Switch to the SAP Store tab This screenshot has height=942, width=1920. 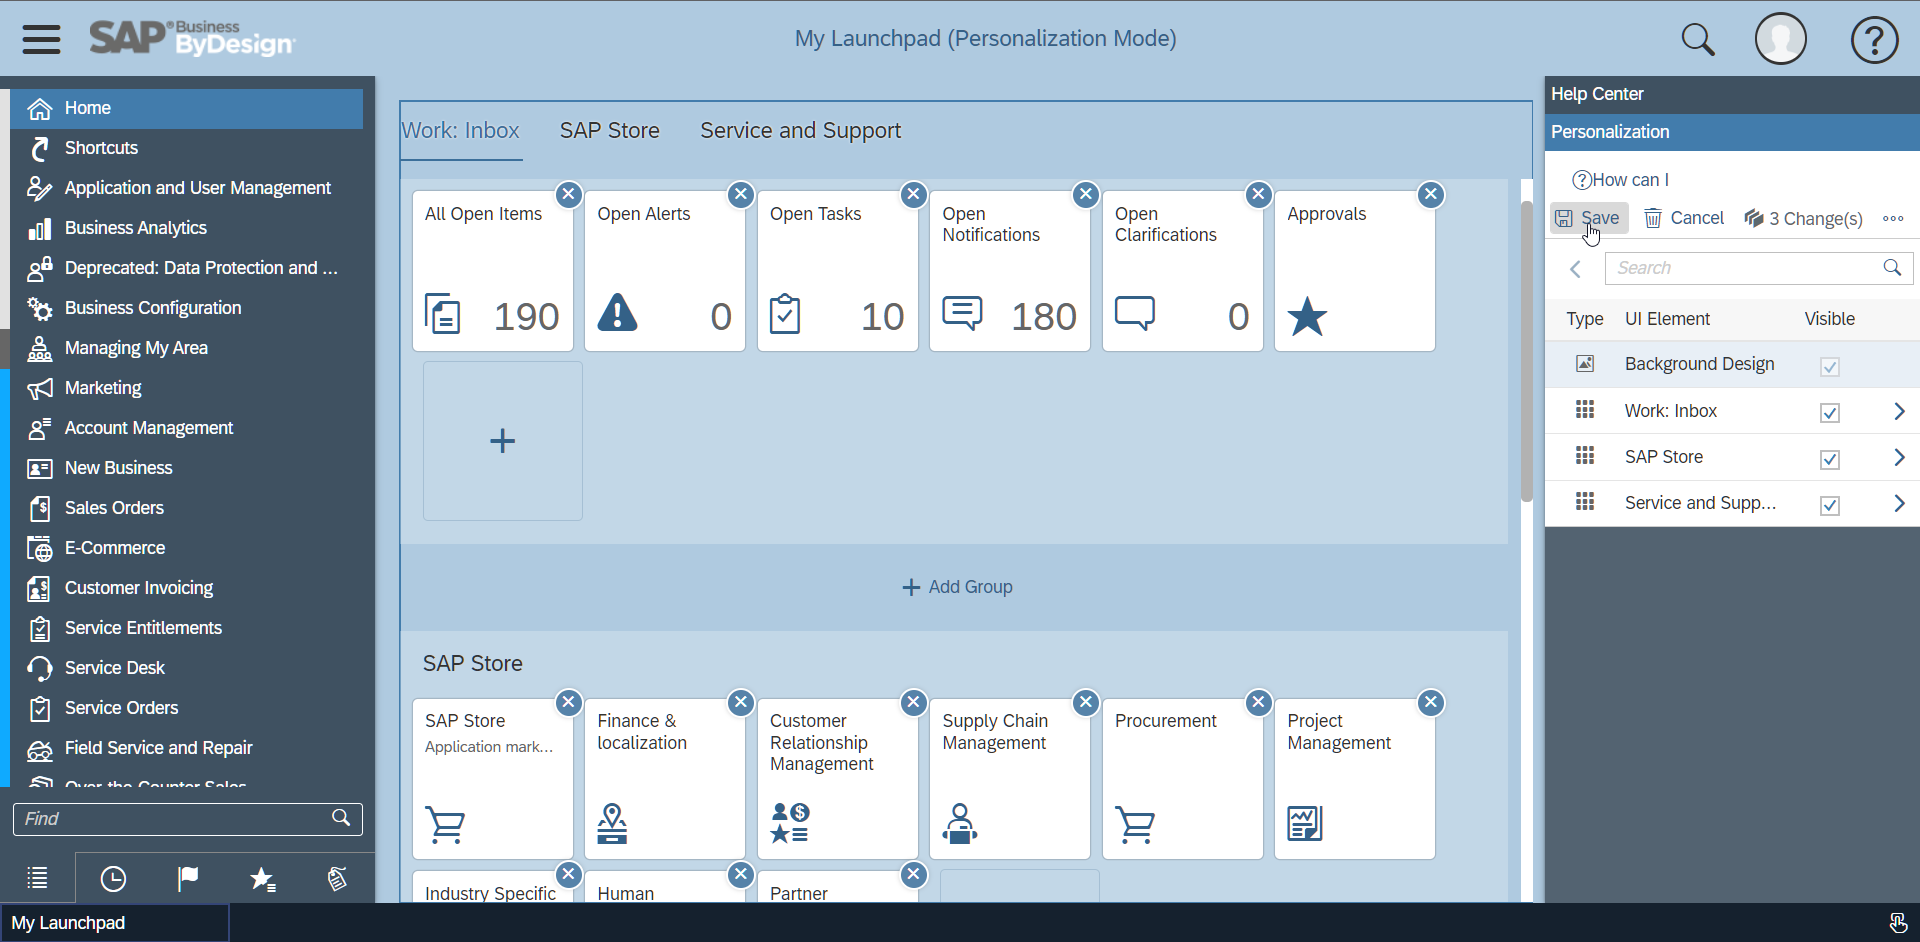click(x=610, y=130)
